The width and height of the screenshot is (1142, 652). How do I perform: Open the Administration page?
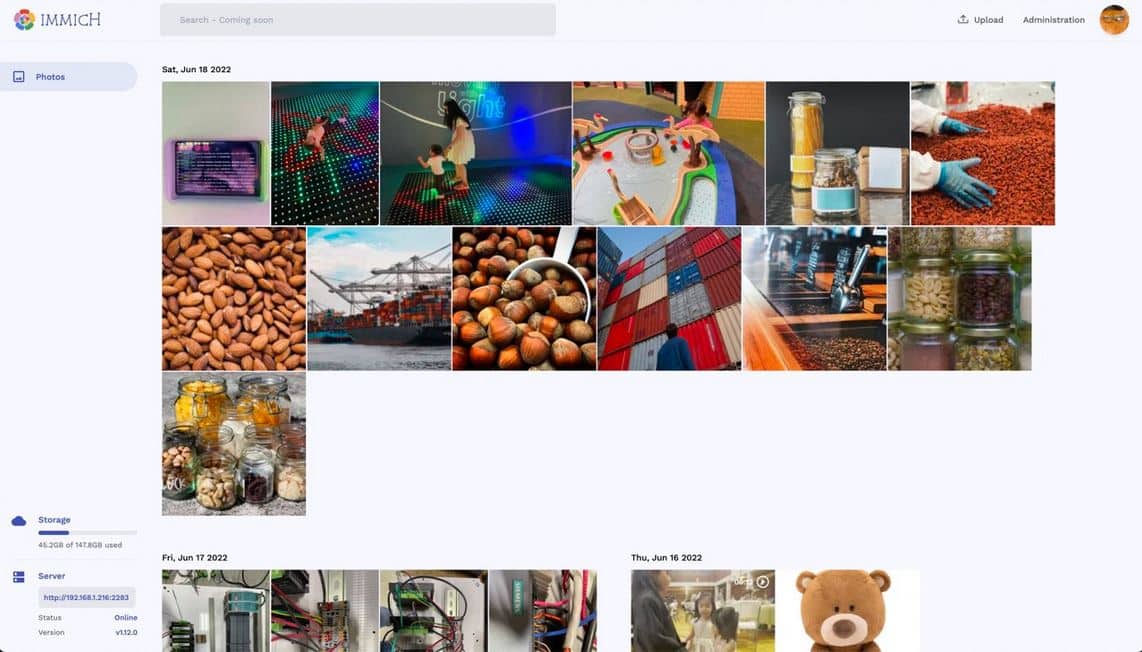(1053, 20)
